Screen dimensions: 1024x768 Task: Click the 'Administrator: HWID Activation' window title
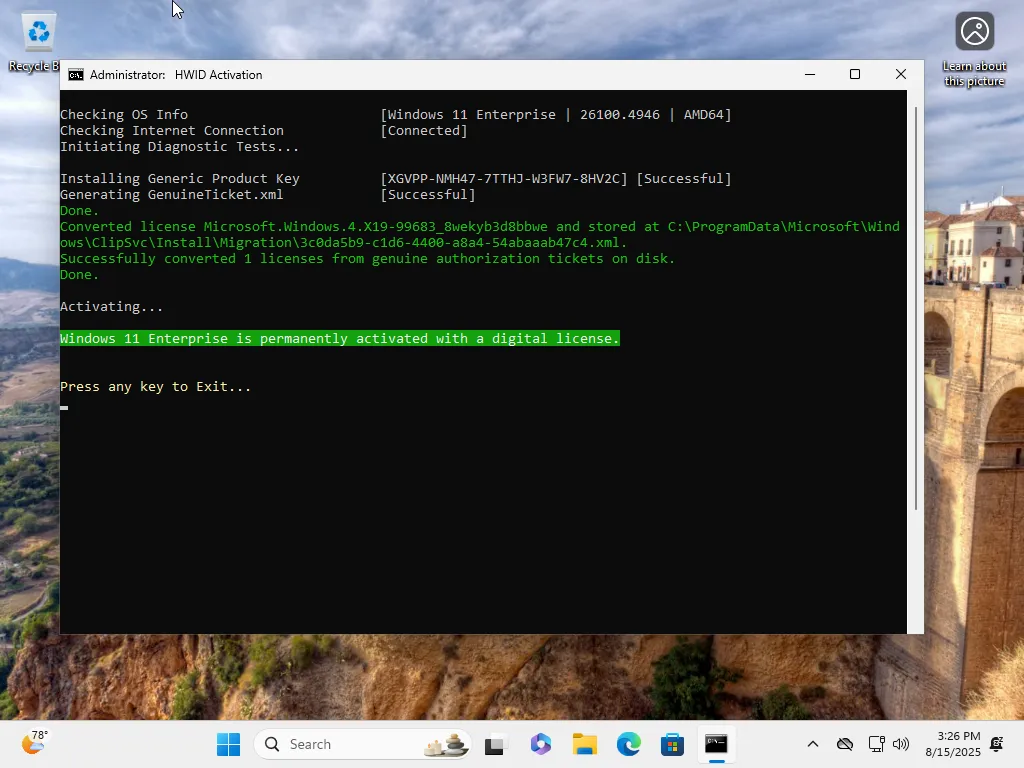coord(176,75)
